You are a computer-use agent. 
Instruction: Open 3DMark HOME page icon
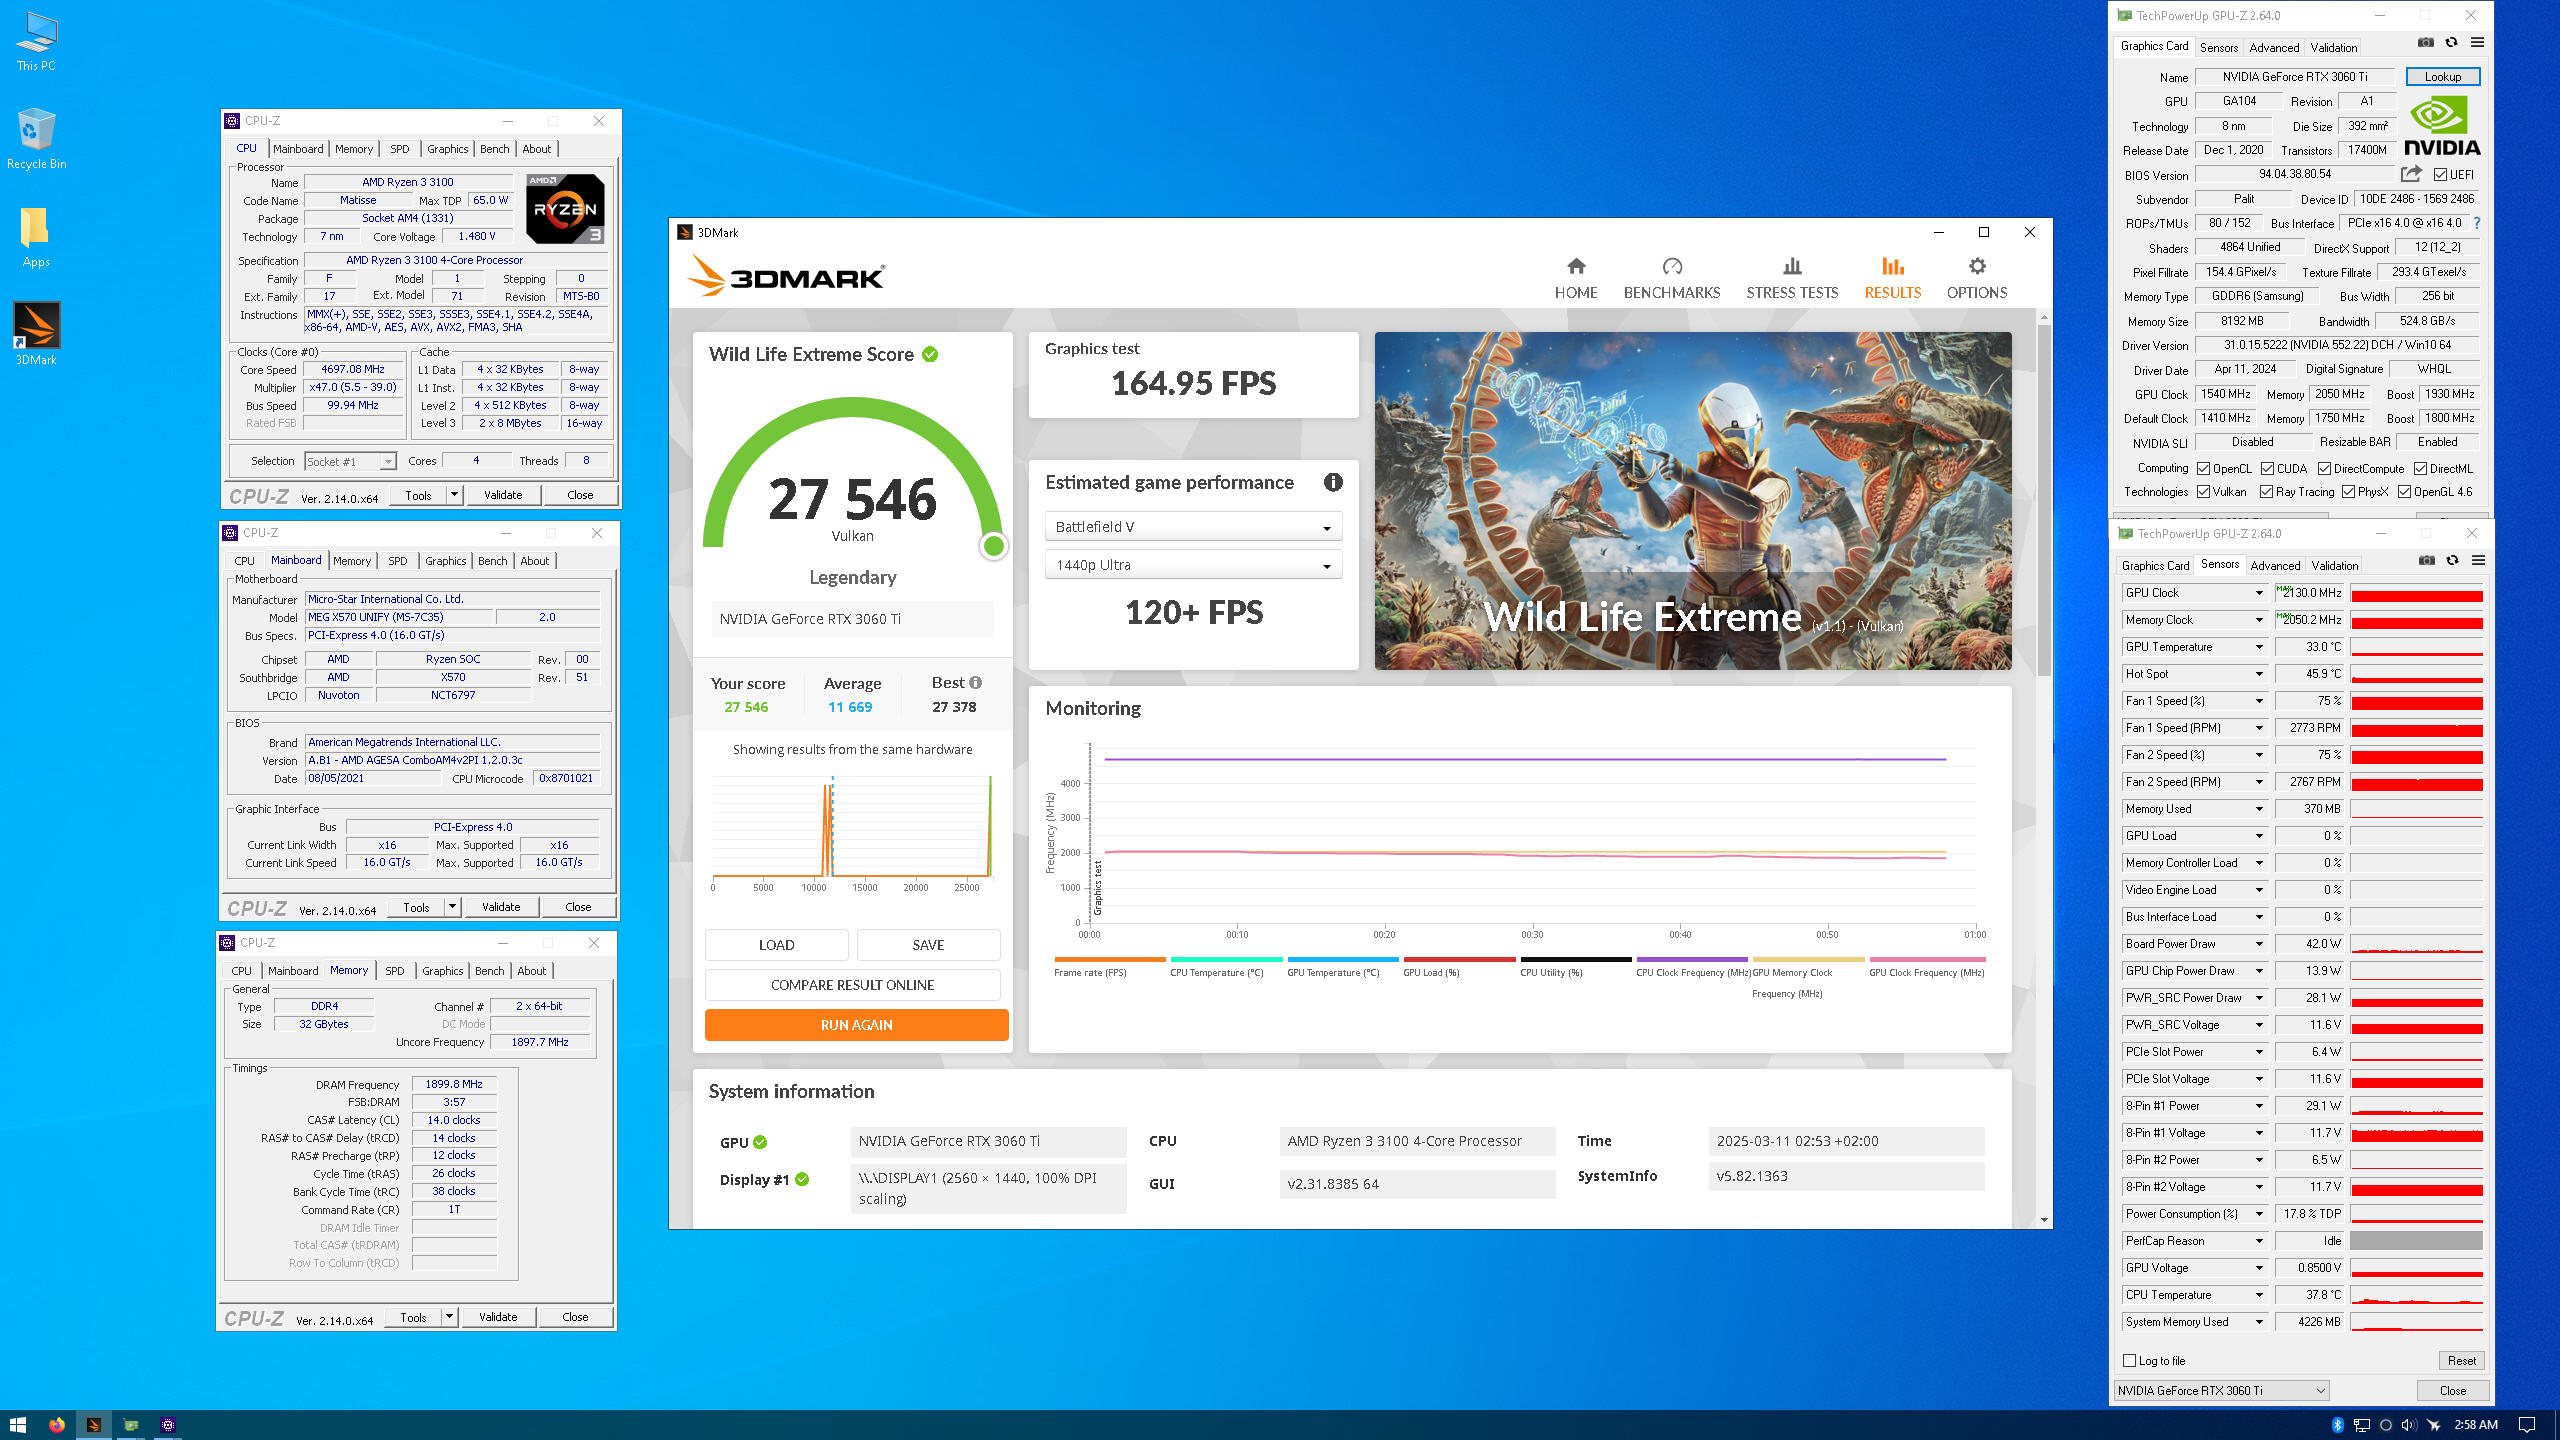coord(1576,266)
